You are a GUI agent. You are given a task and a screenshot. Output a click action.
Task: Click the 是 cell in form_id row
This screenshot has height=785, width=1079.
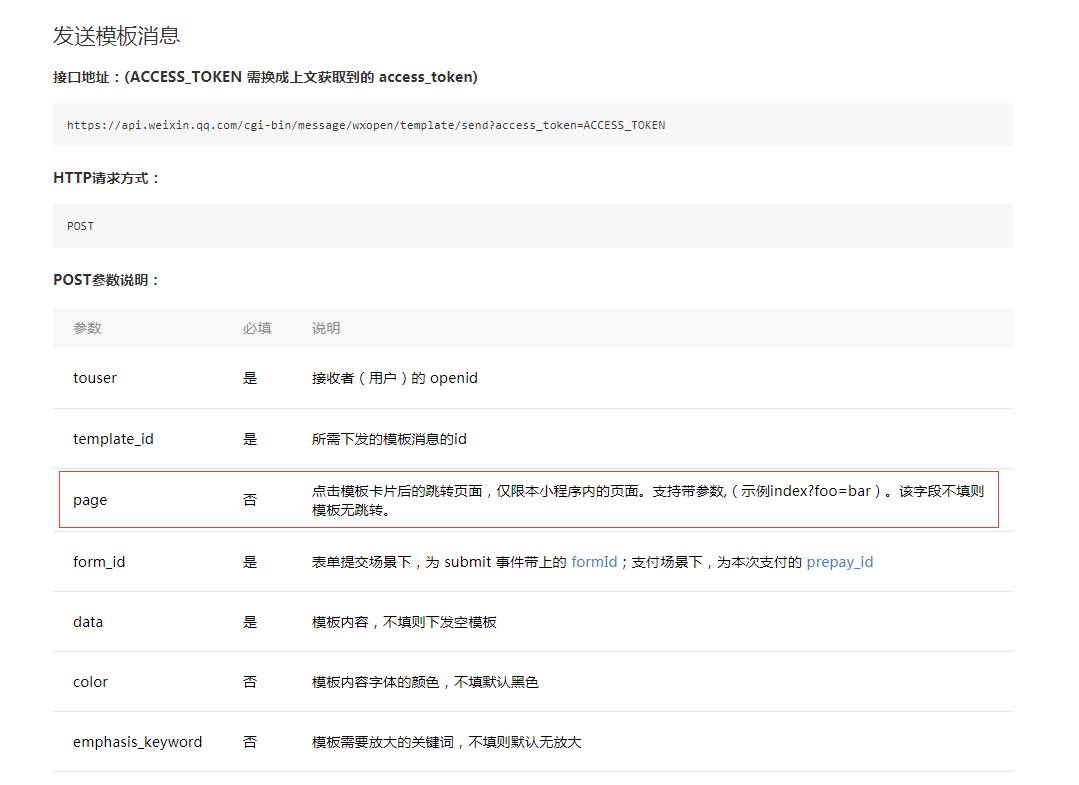250,562
